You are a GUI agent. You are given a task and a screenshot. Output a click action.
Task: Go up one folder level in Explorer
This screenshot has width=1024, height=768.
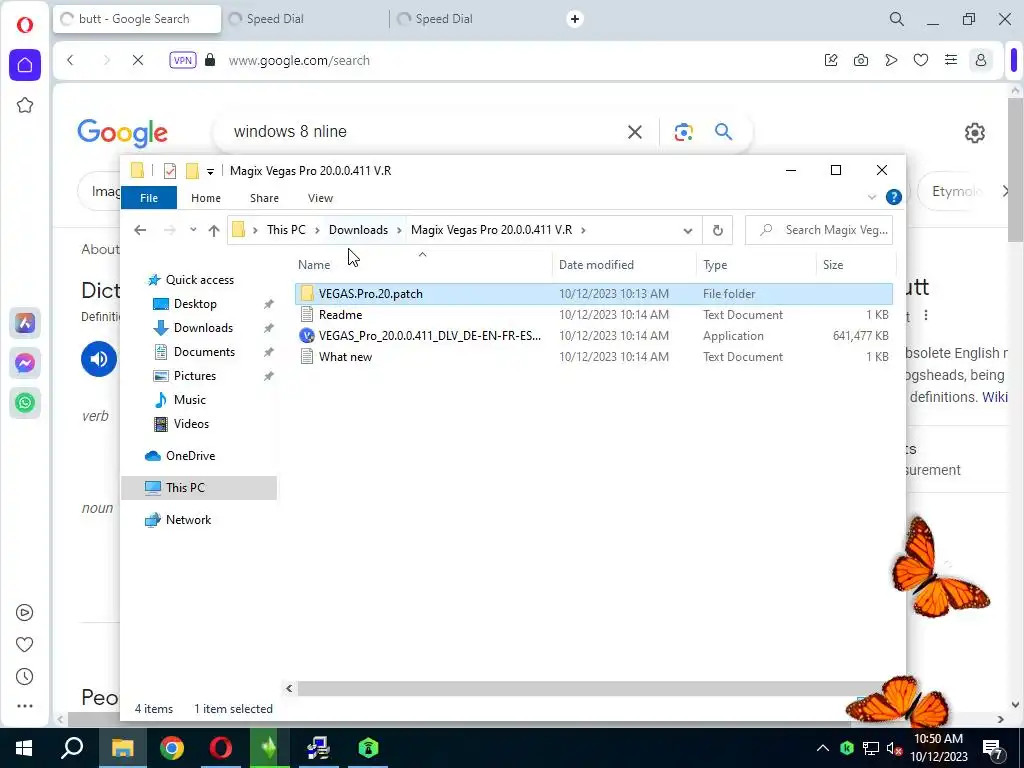[214, 230]
